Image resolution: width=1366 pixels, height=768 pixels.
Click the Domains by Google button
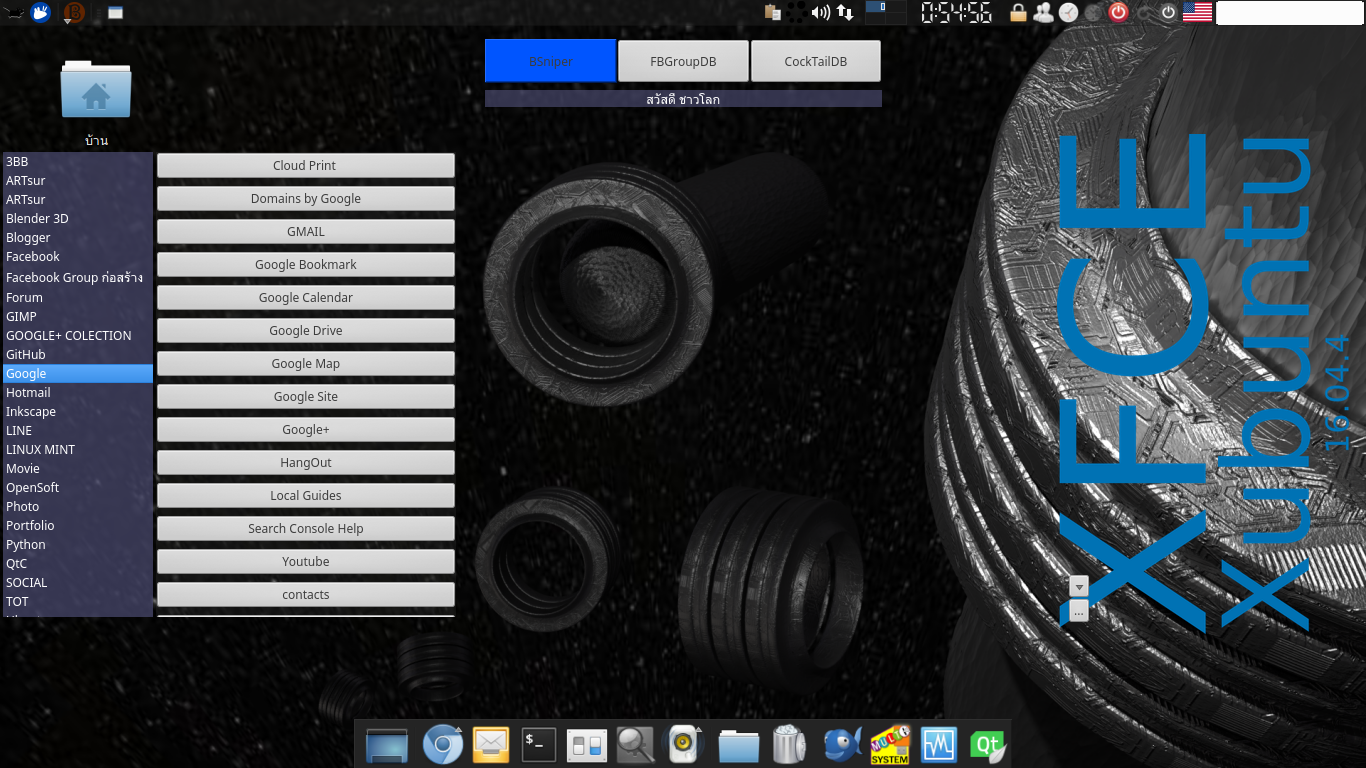pos(306,198)
